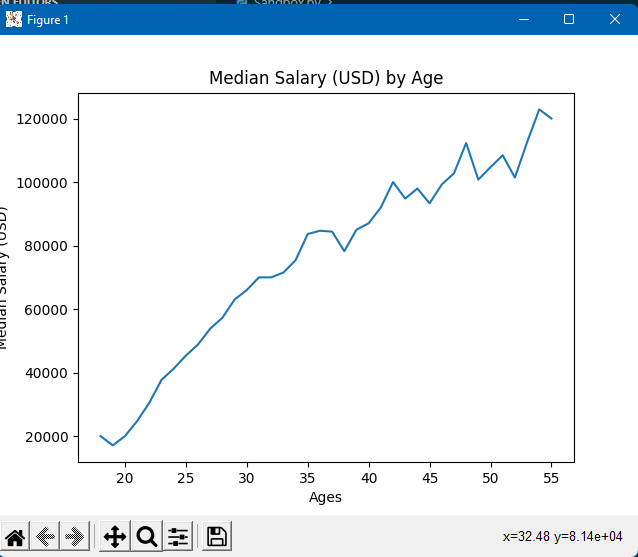638x557 pixels.
Task: Click the line's dip near age 38
Action: tap(344, 251)
